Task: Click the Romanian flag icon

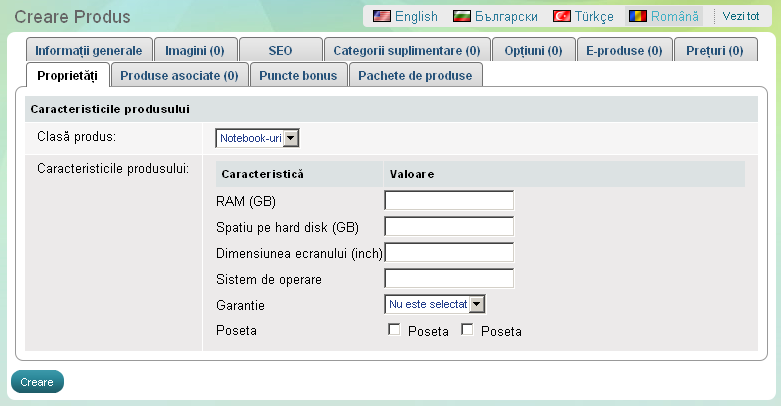Action: click(x=637, y=17)
